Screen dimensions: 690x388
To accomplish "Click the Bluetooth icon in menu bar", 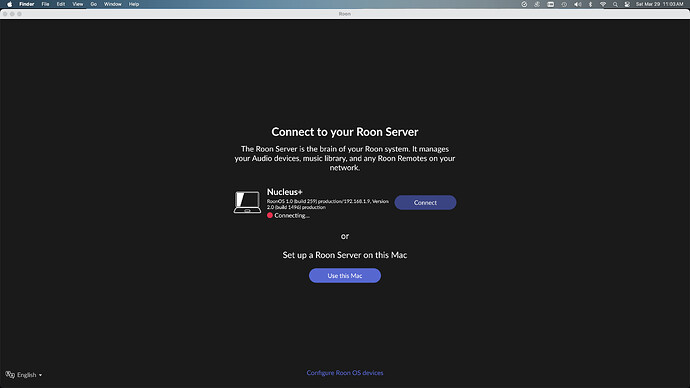I will [x=591, y=4].
